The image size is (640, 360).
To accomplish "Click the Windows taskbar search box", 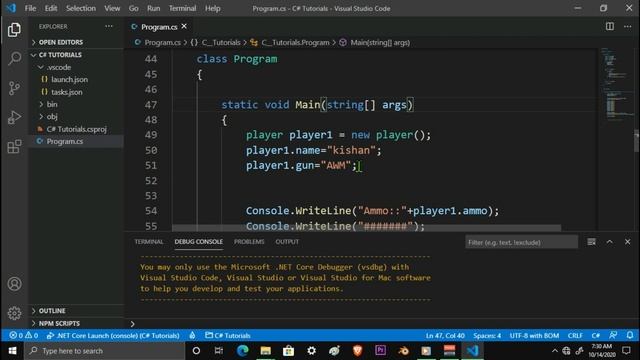I will pyautogui.click(x=104, y=351).
